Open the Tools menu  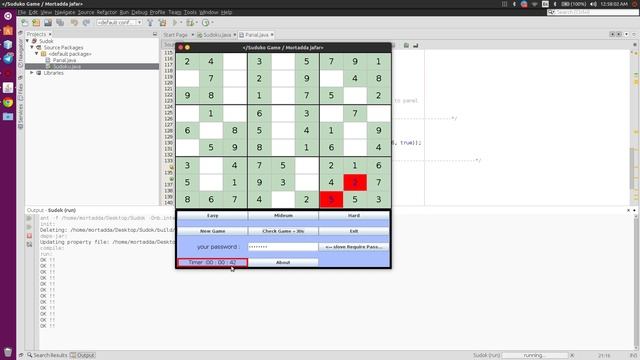190,12
